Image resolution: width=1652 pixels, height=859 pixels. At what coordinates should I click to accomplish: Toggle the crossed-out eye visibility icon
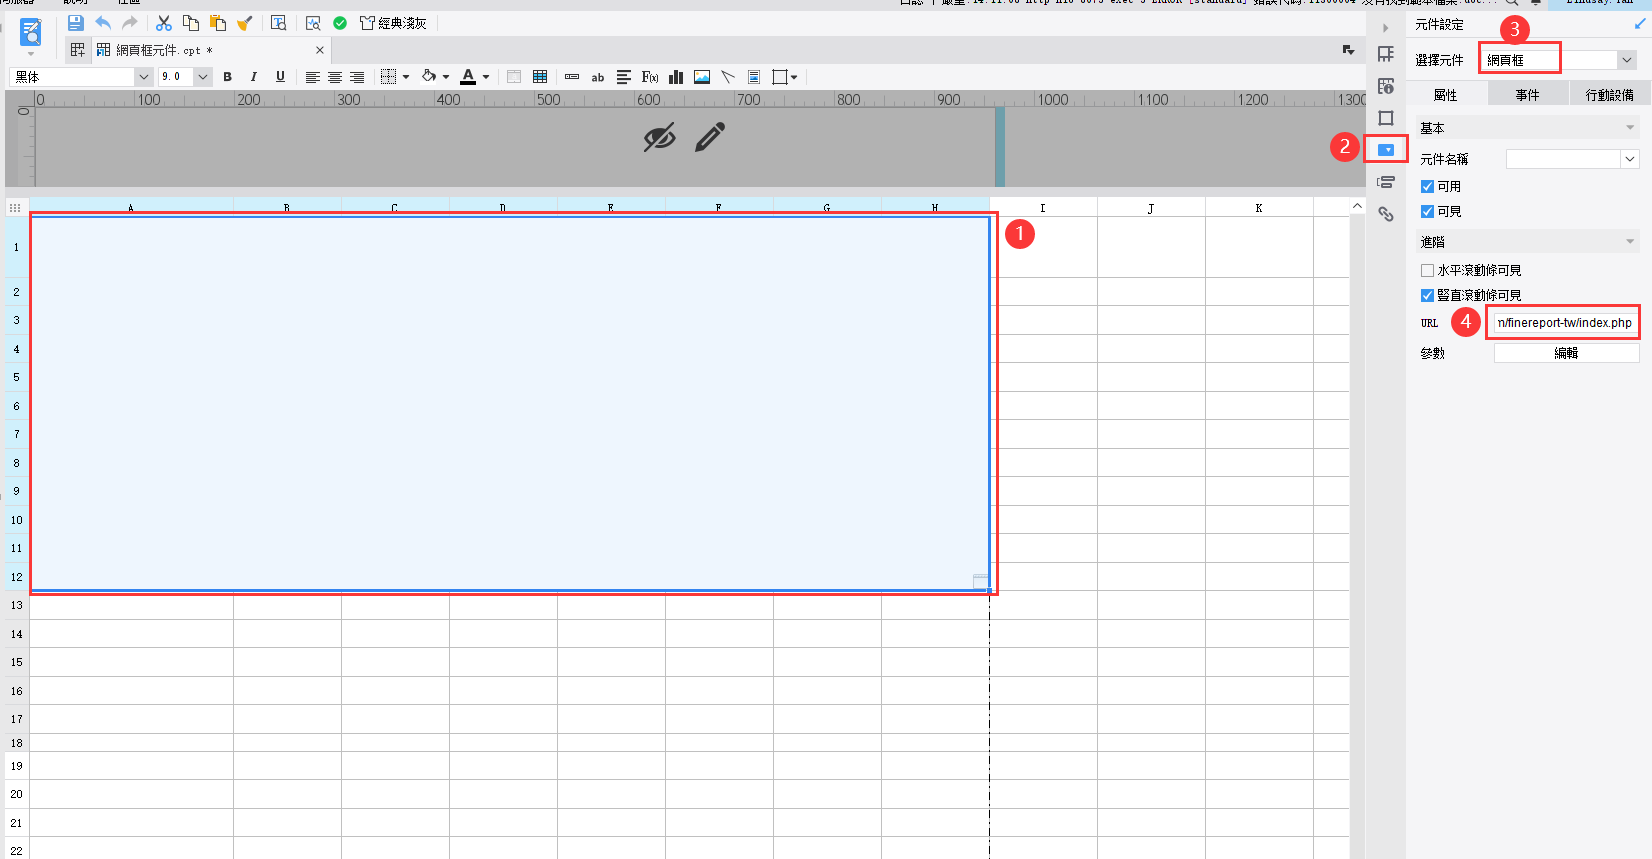(659, 138)
